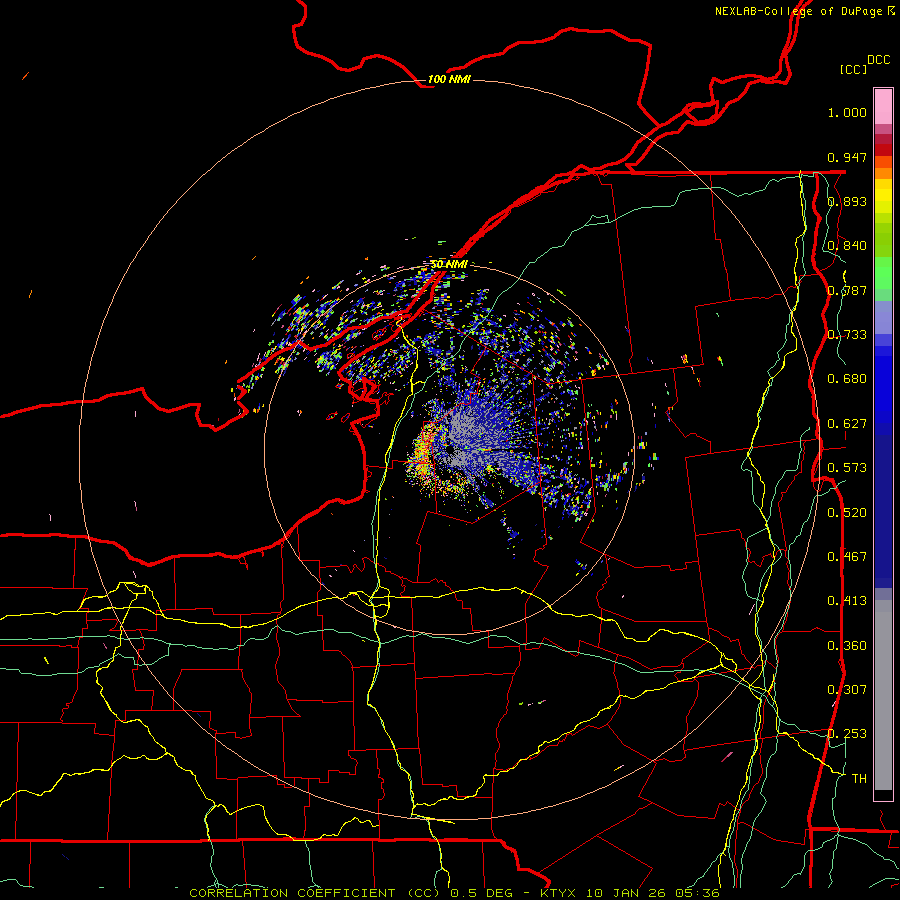900x900 pixels.
Task: Select the 0.733 legend value
Action: click(847, 335)
